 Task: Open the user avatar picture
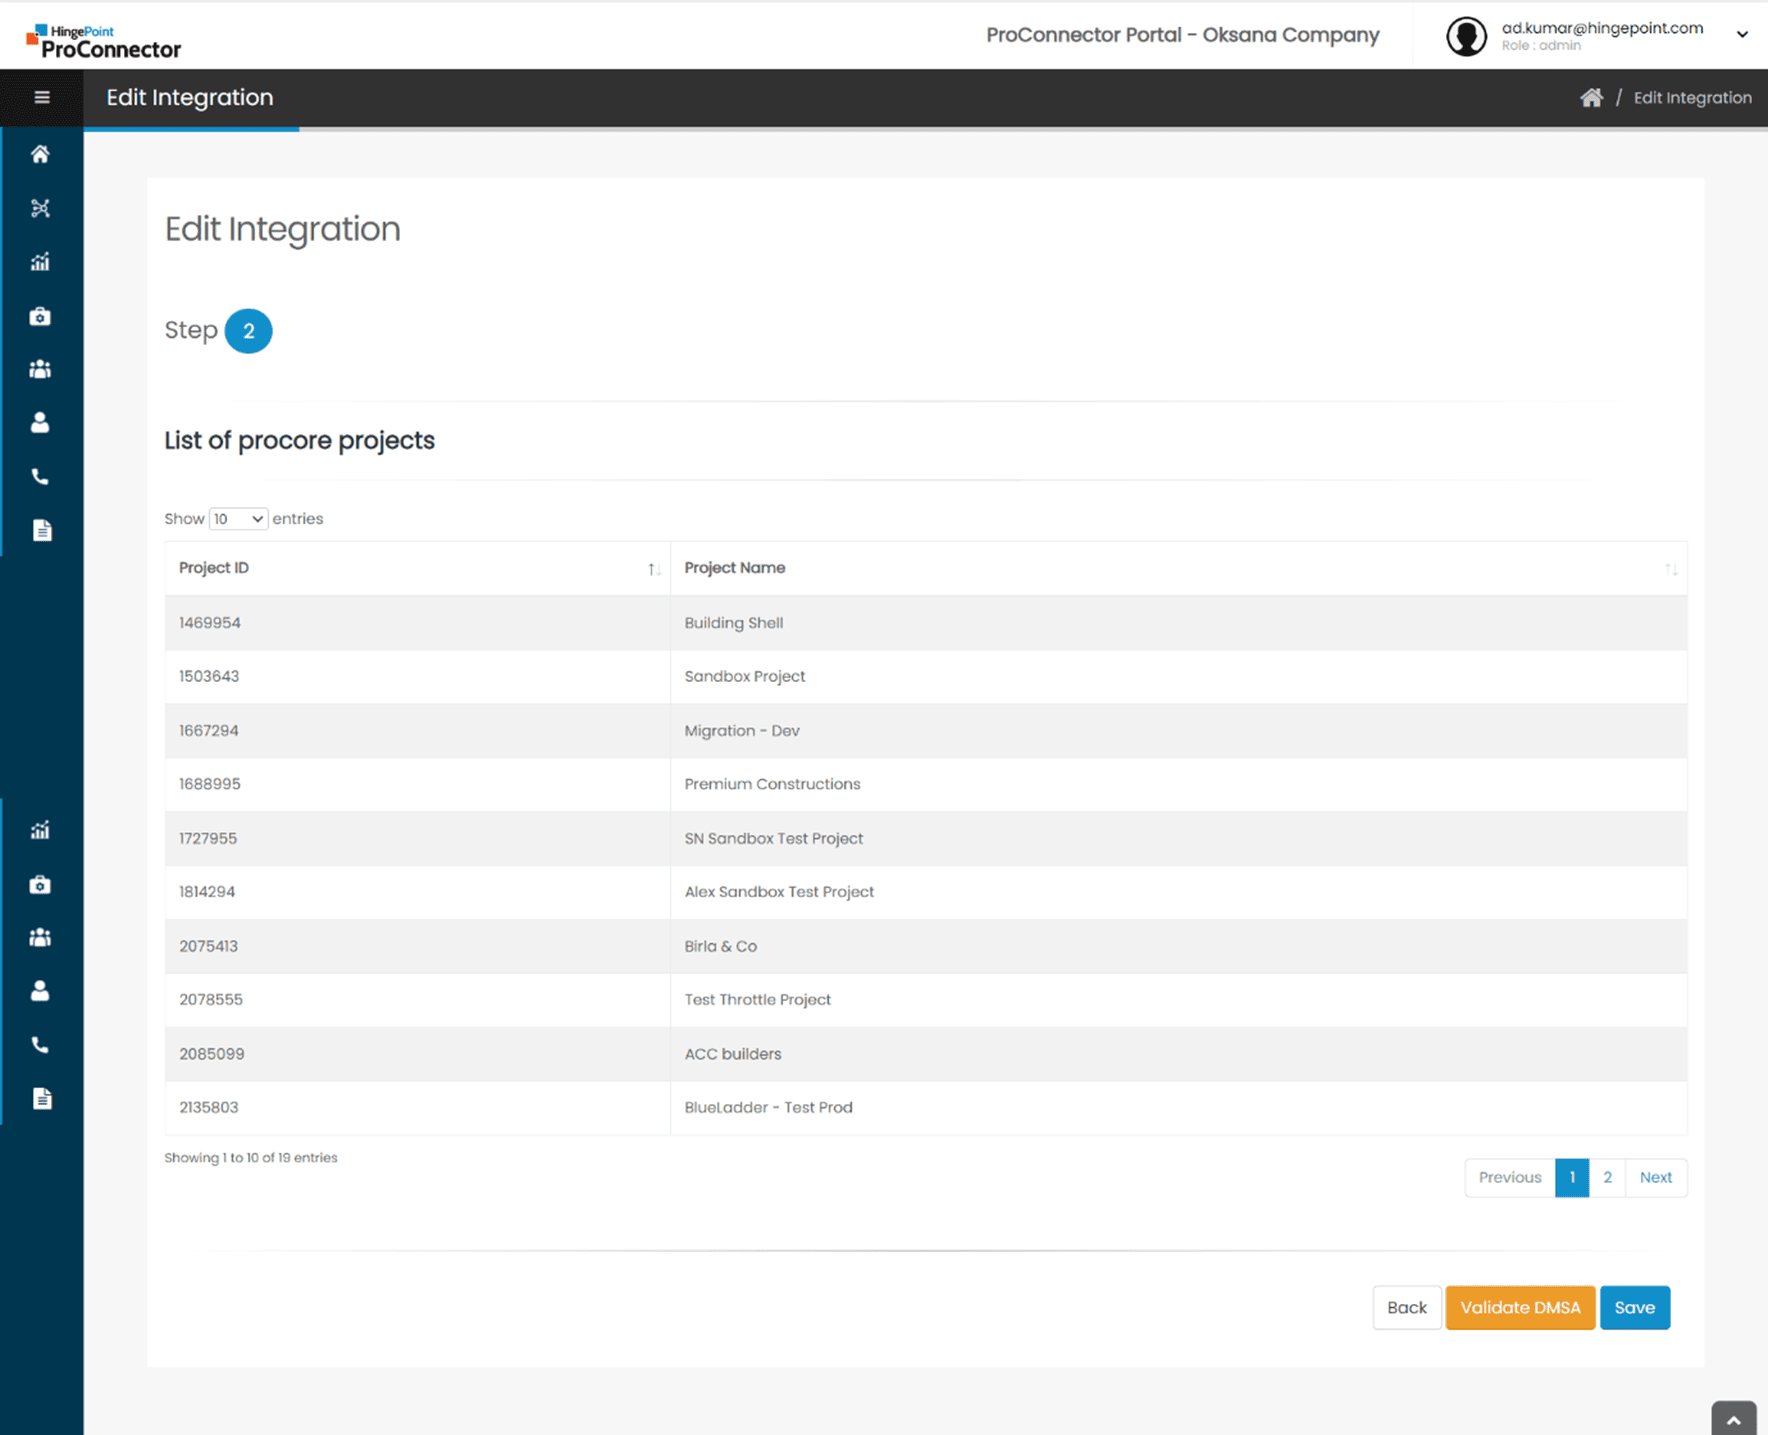1466,36
